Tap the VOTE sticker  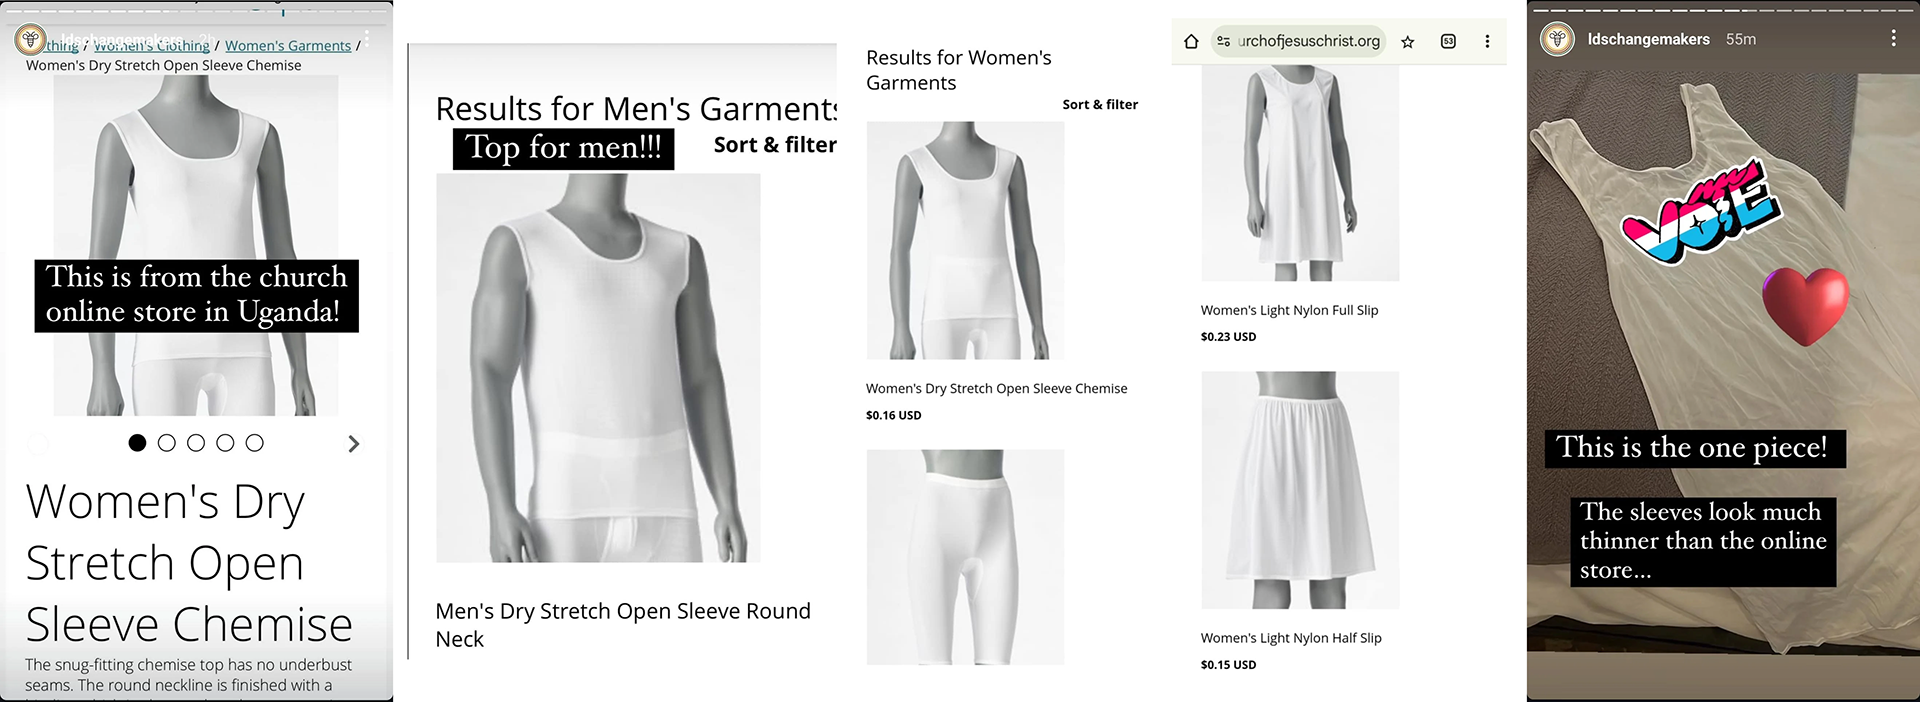coord(1700,213)
